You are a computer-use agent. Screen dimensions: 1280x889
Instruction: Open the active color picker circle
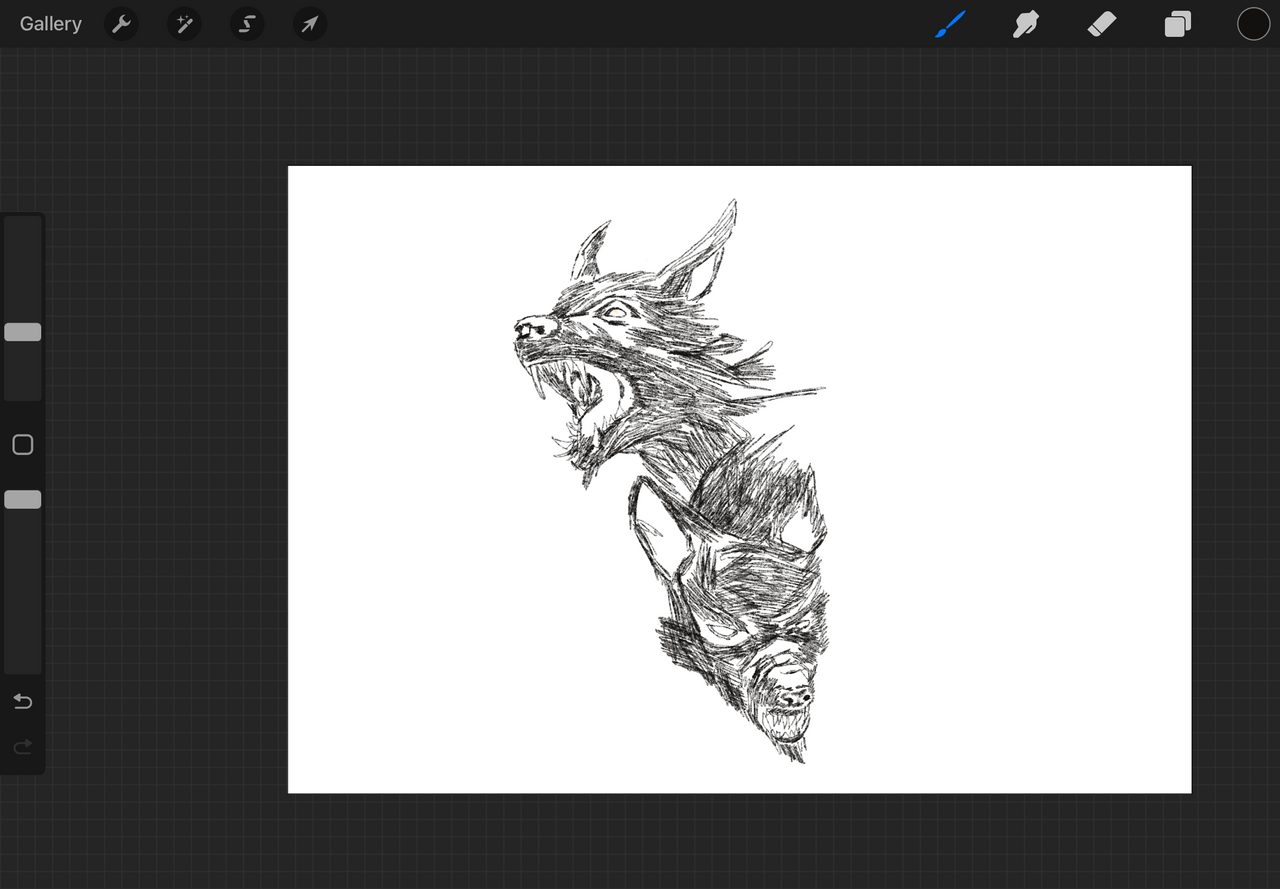pos(1253,24)
